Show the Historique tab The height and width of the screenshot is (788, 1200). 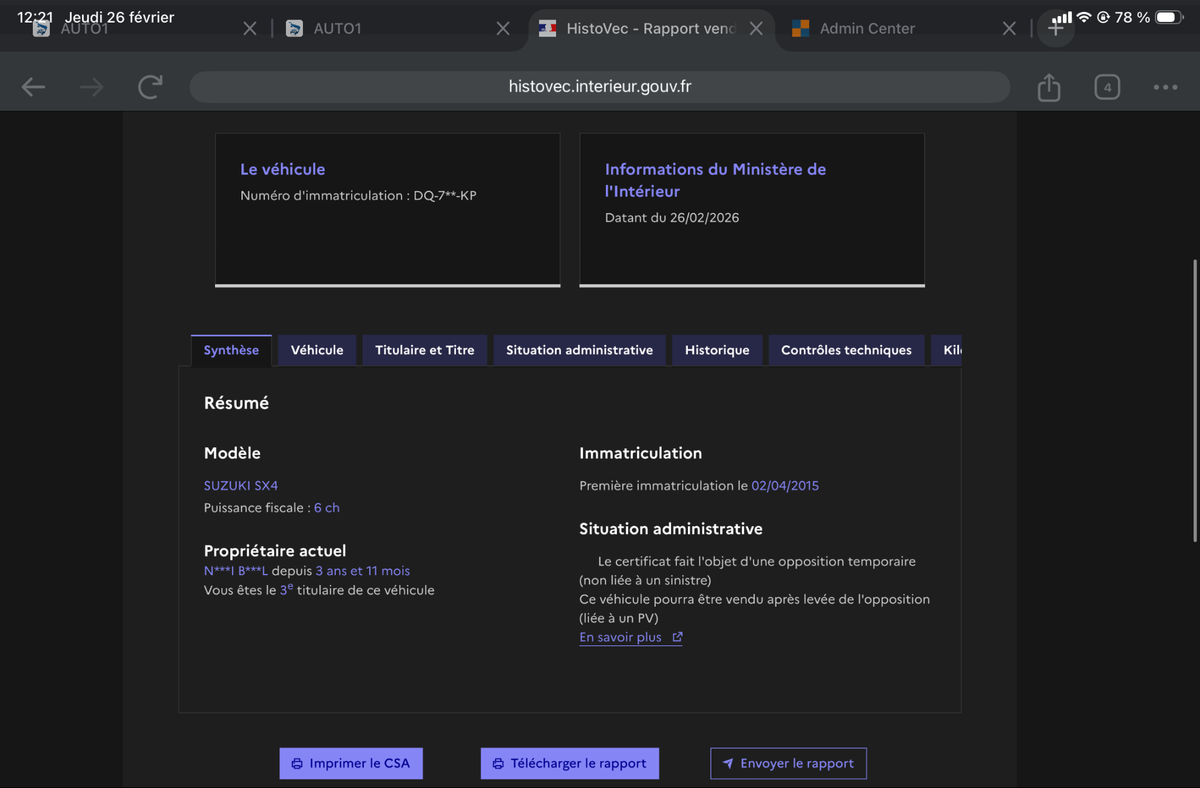[717, 350]
